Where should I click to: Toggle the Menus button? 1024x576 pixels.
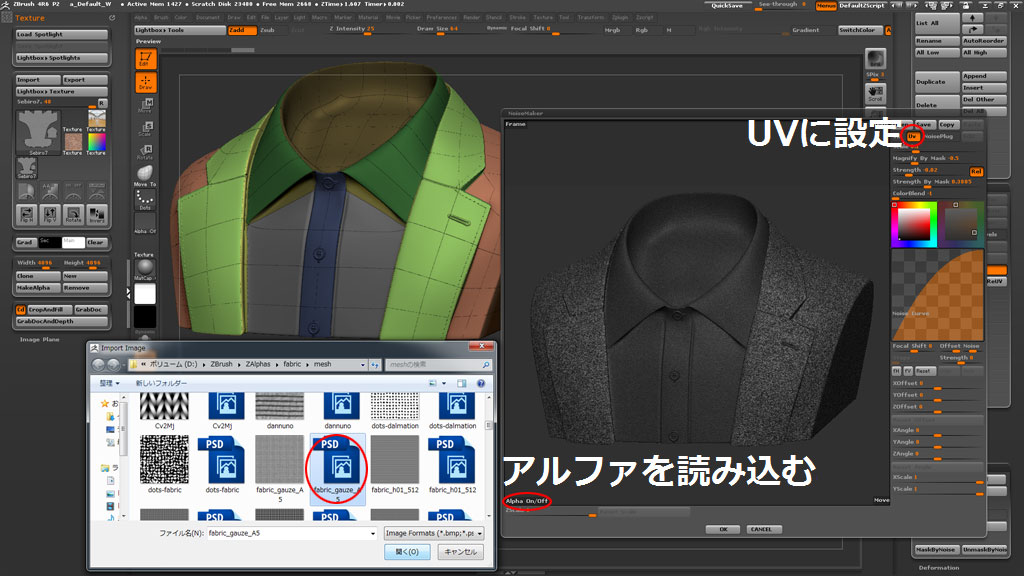click(x=826, y=5)
